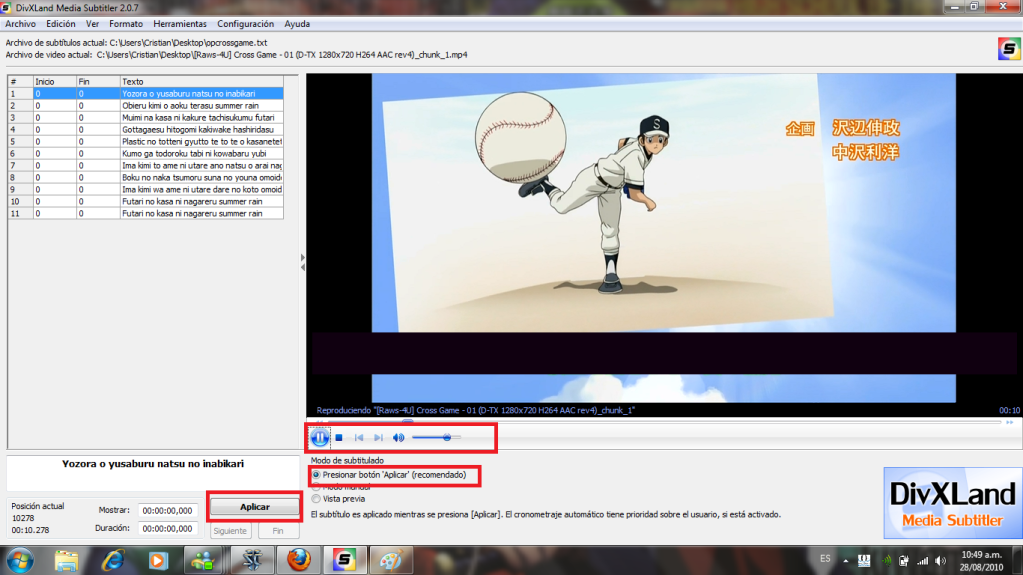Open the Herramientas menu
The width and height of the screenshot is (1023, 575).
pyautogui.click(x=180, y=23)
